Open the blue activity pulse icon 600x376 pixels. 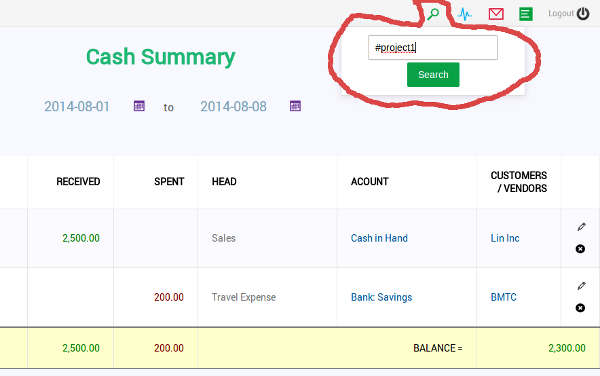(x=464, y=14)
